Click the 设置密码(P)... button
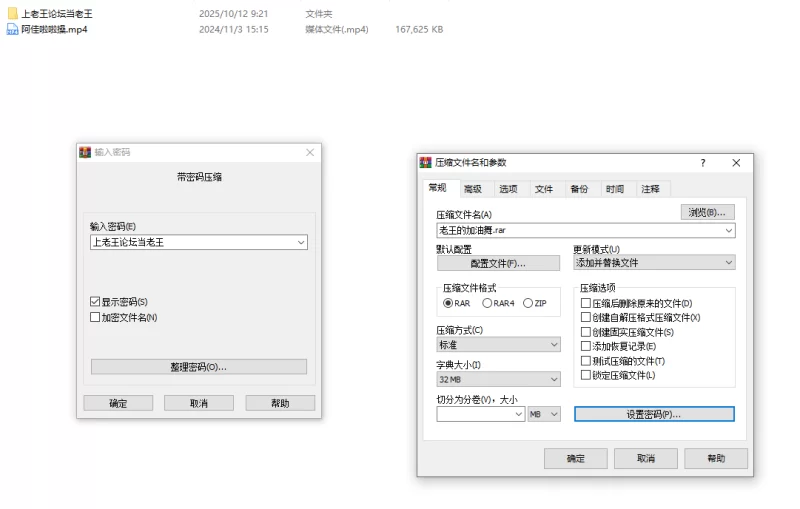 (x=654, y=414)
